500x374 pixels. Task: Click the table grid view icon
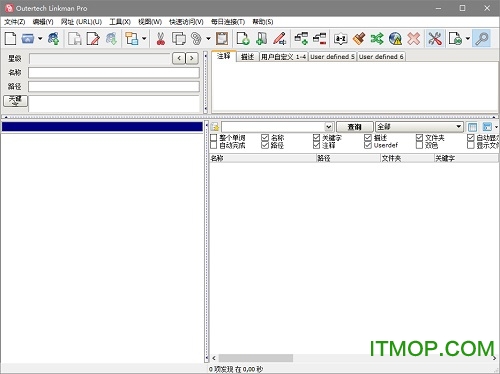pyautogui.click(x=472, y=127)
